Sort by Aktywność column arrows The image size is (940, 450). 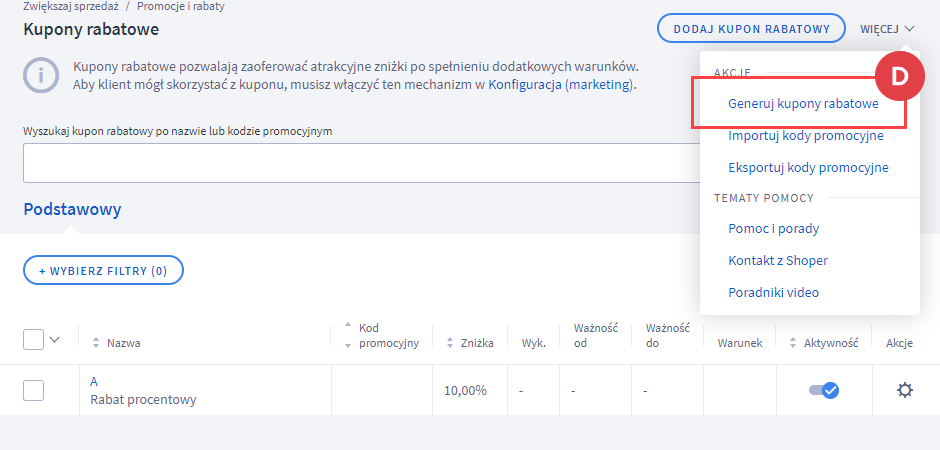[x=793, y=343]
